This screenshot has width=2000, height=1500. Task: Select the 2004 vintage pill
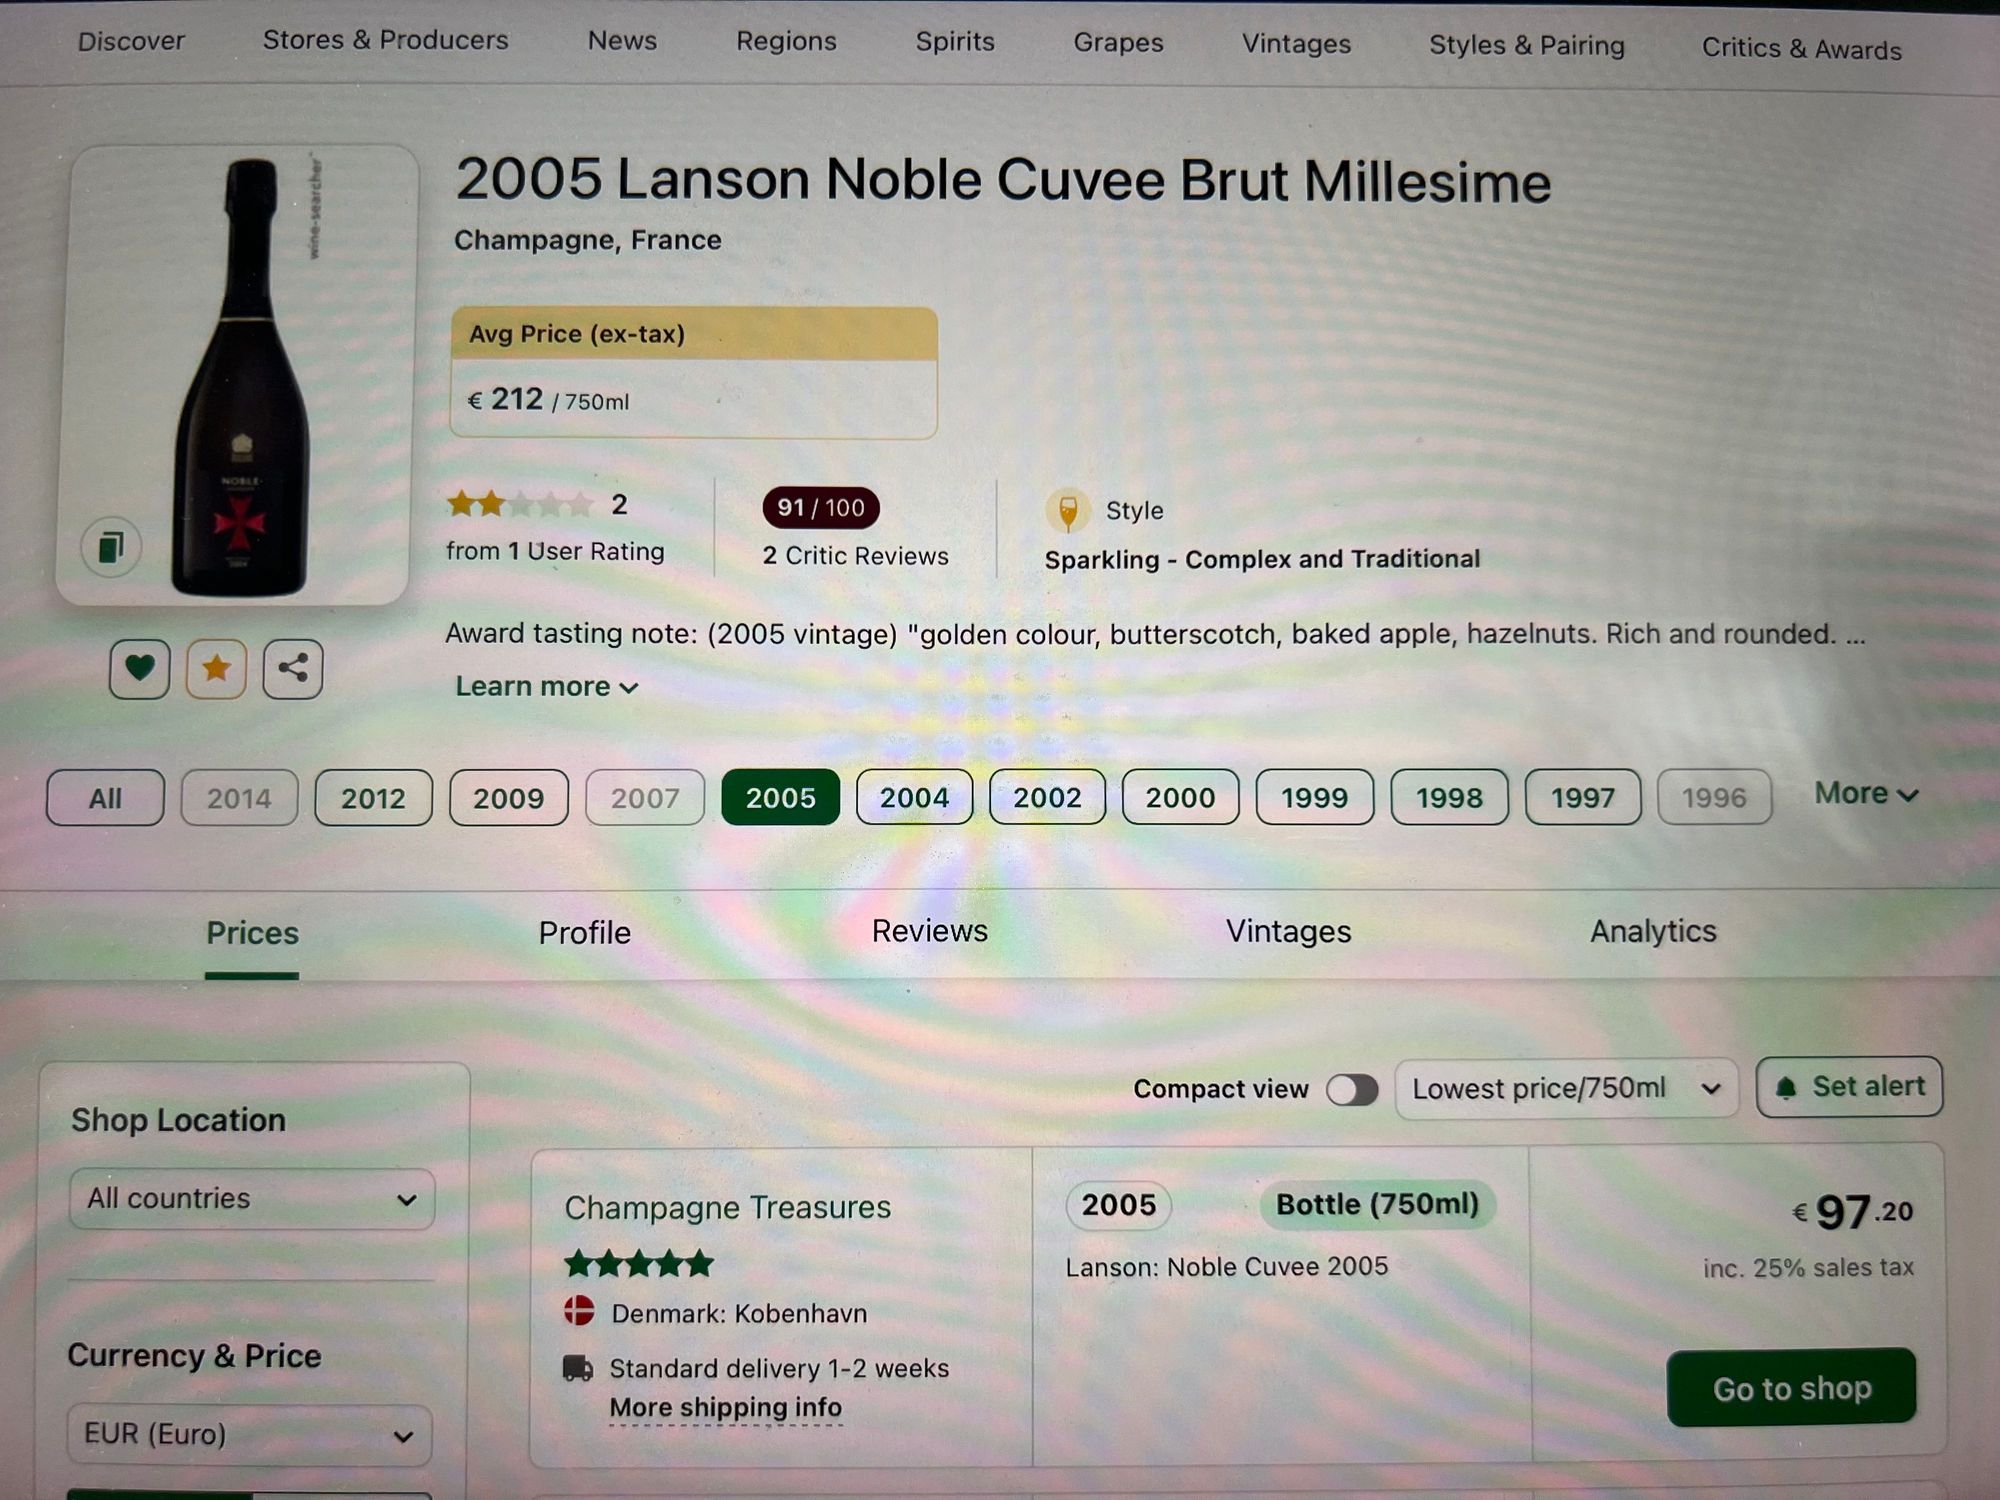[914, 797]
